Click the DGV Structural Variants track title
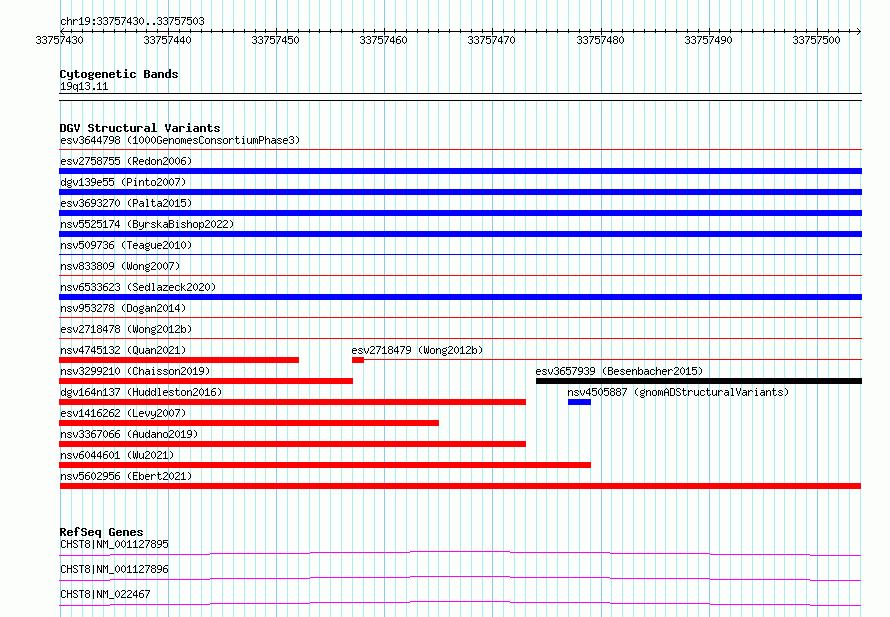The image size is (890, 617). click(140, 128)
